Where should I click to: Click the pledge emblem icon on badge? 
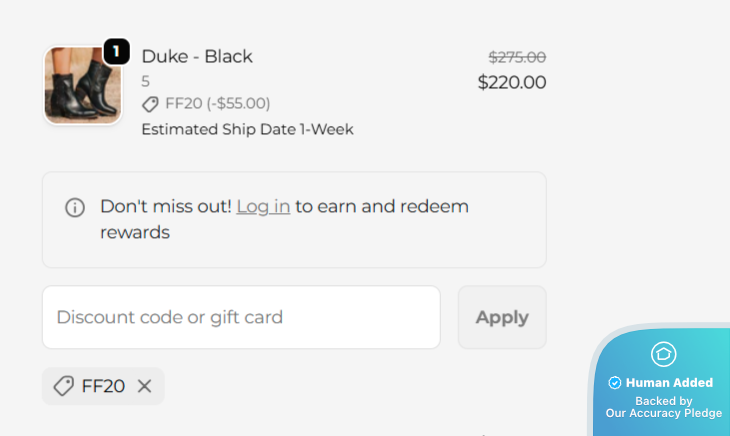click(x=664, y=354)
